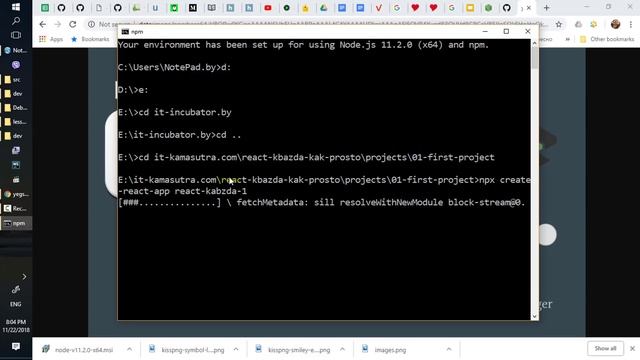Expand options for images.png download

tap(449, 349)
